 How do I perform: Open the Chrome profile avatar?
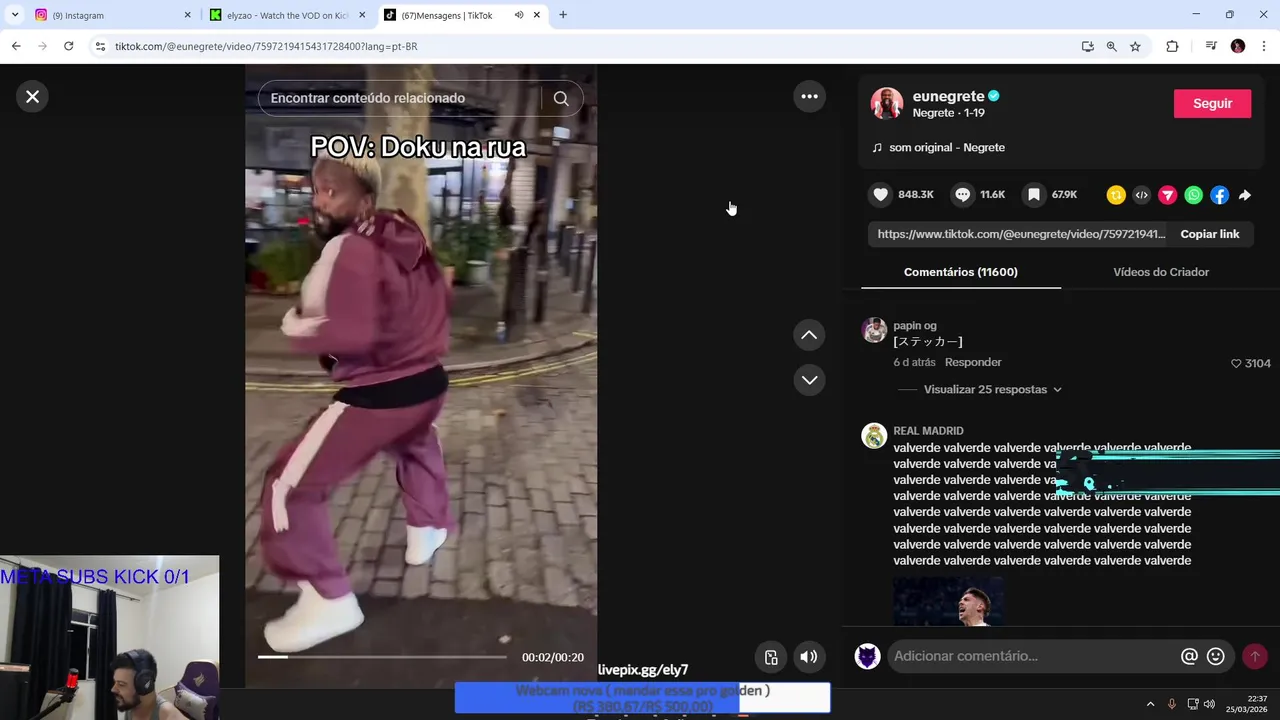(x=1238, y=46)
